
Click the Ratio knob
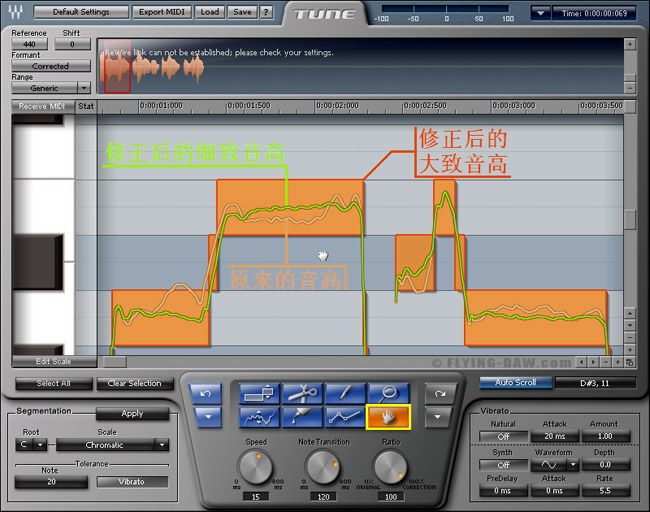click(x=390, y=468)
